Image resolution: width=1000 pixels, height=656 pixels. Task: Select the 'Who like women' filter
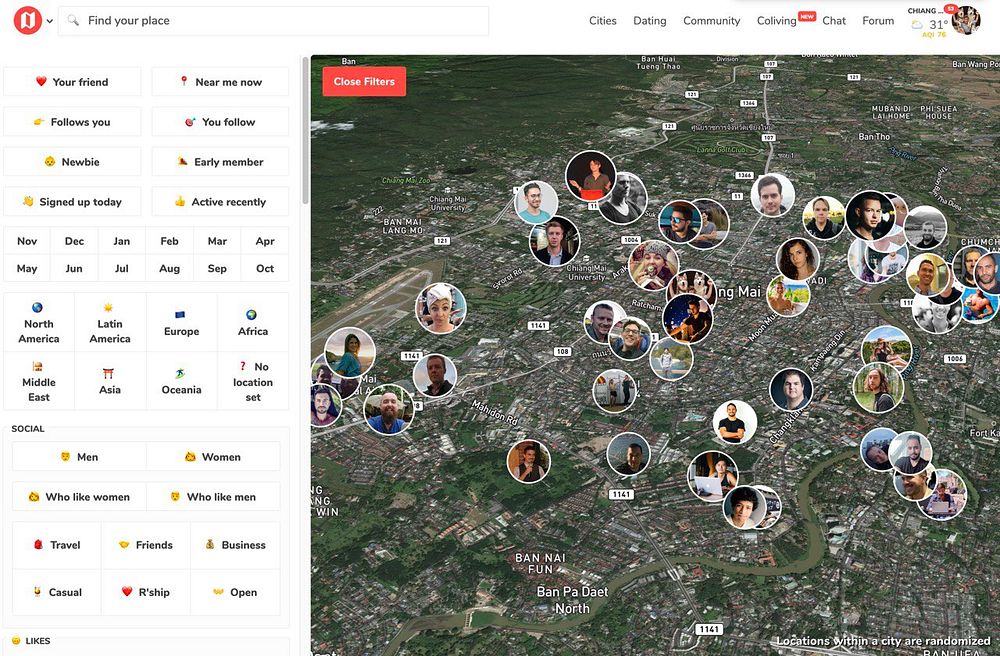(x=79, y=497)
